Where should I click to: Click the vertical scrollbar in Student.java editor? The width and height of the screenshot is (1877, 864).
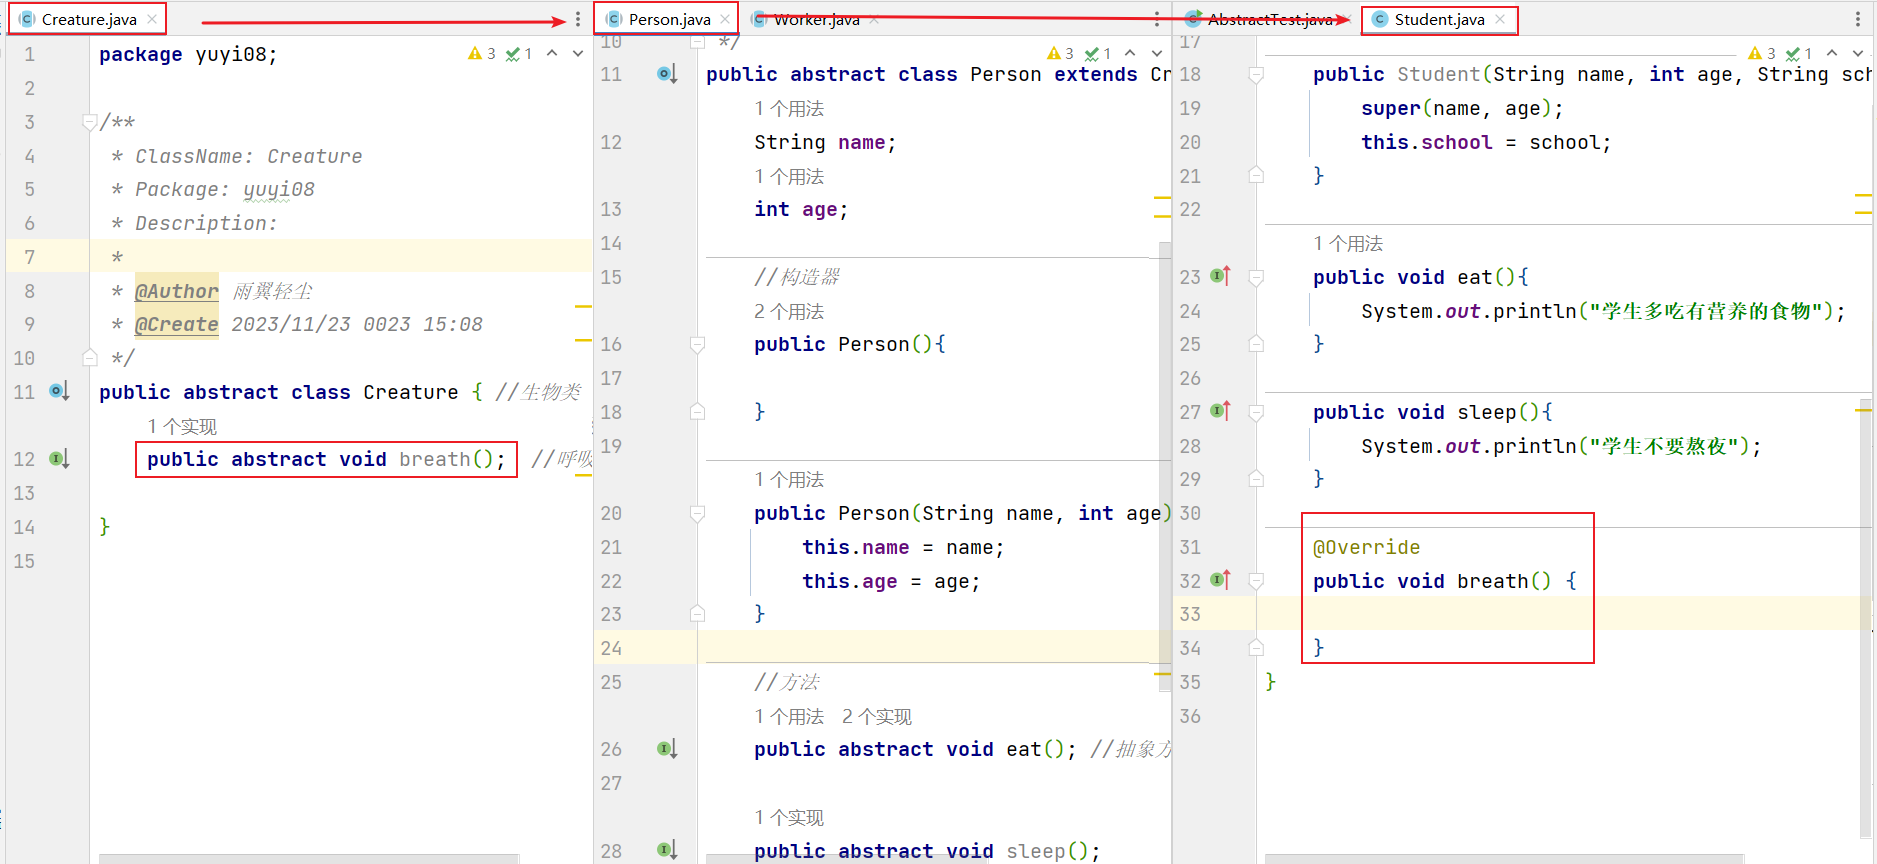point(1865,620)
